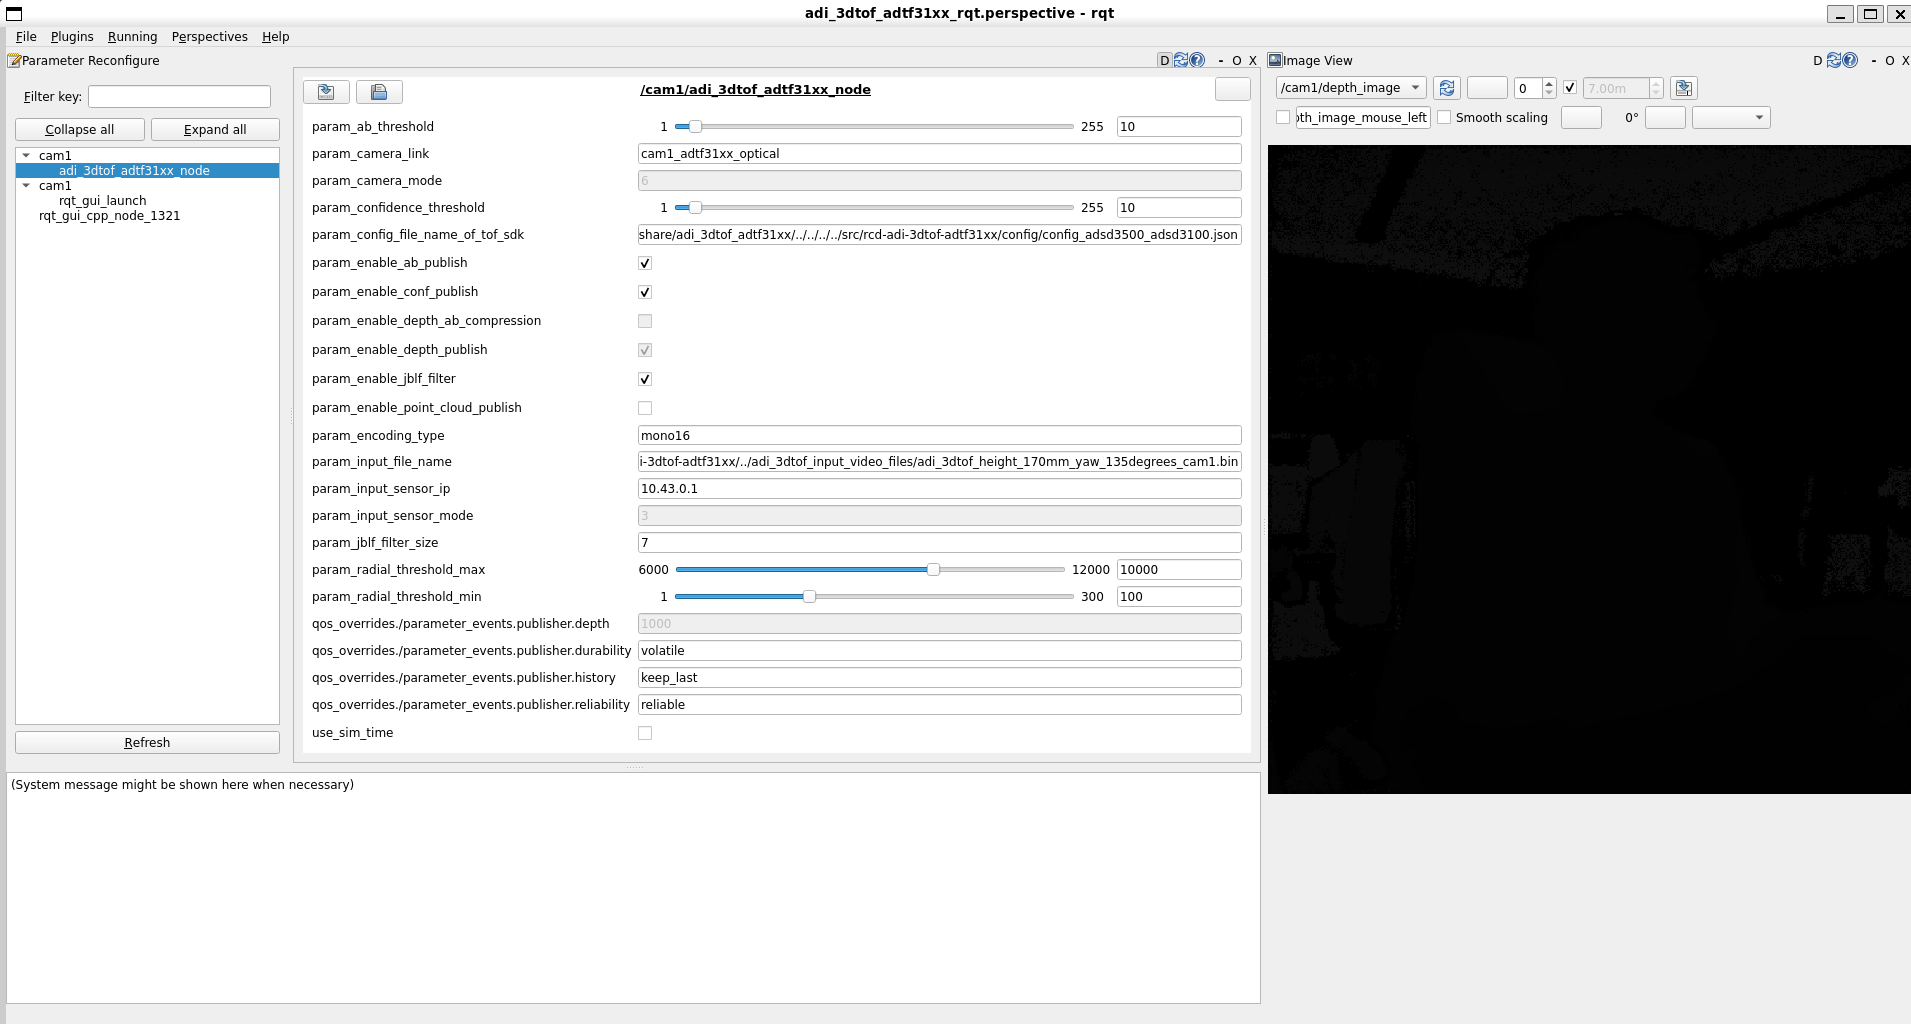1911x1024 pixels.
Task: Click the Expand all button
Action: click(215, 129)
